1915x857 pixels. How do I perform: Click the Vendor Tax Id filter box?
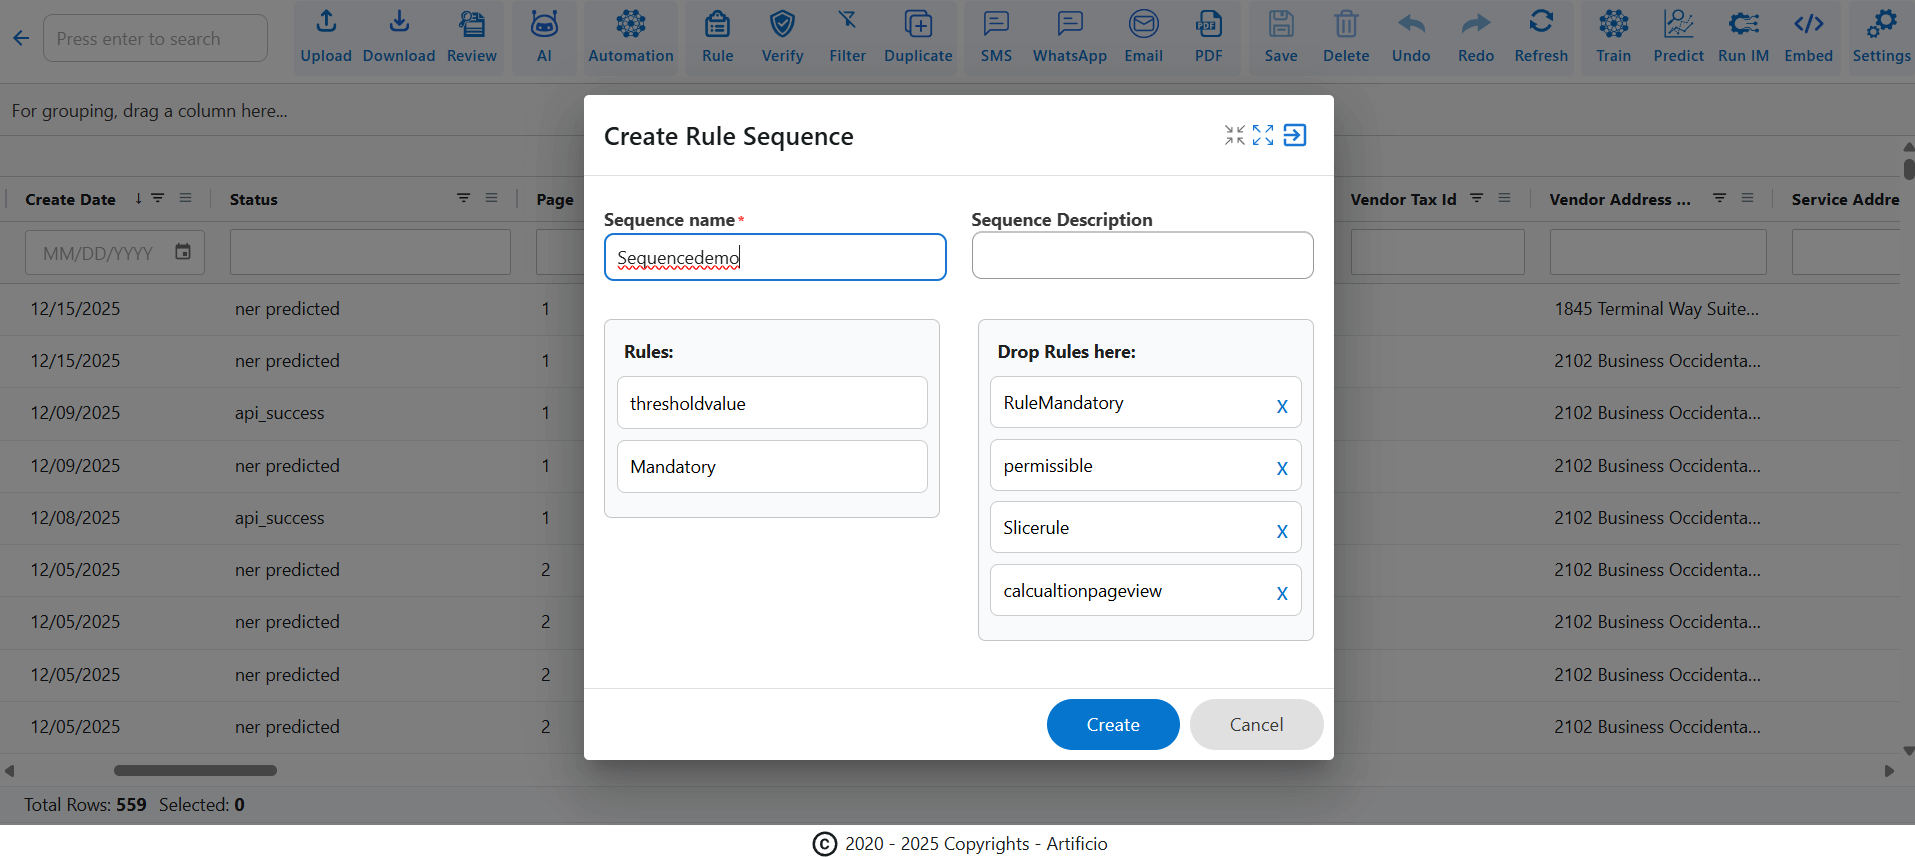click(1437, 252)
